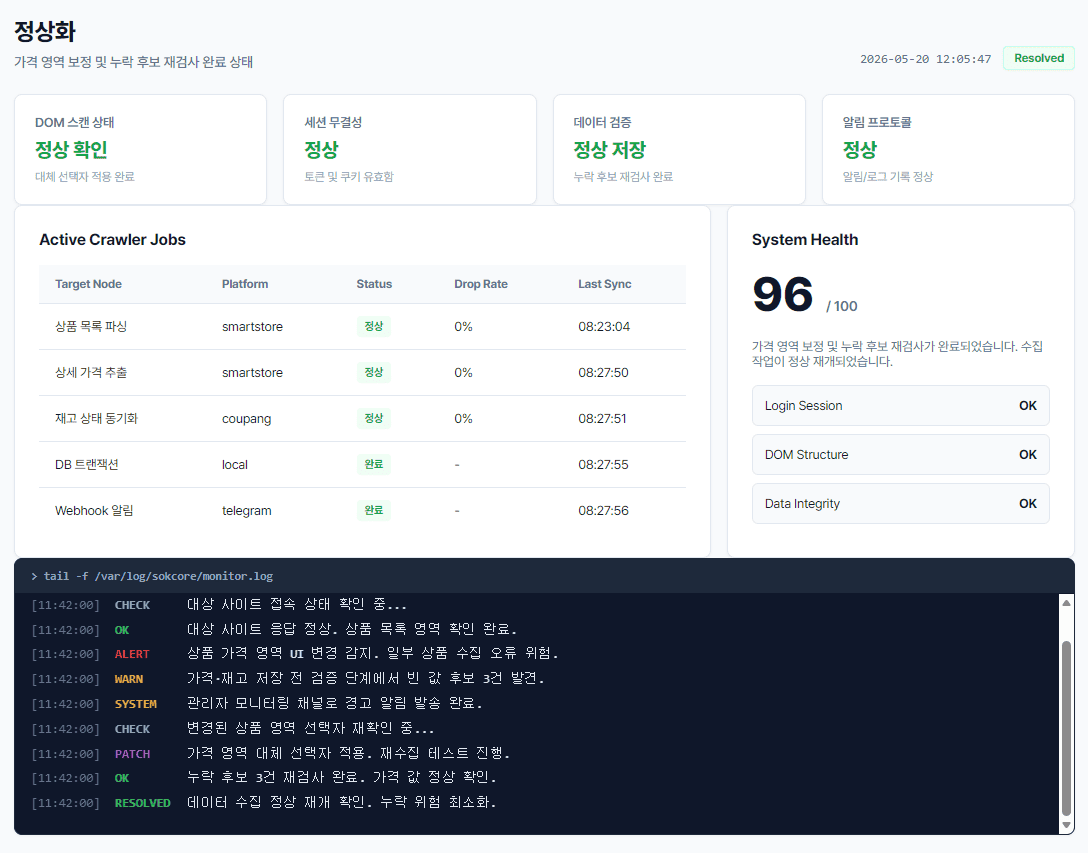Screen dimensions: 1088x853
Task: Open the 알림 프로토콜 card
Action: (x=948, y=149)
